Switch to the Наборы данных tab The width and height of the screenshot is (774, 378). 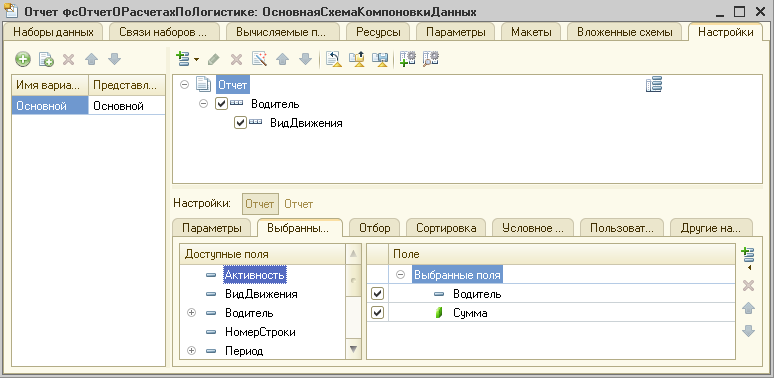[53, 32]
